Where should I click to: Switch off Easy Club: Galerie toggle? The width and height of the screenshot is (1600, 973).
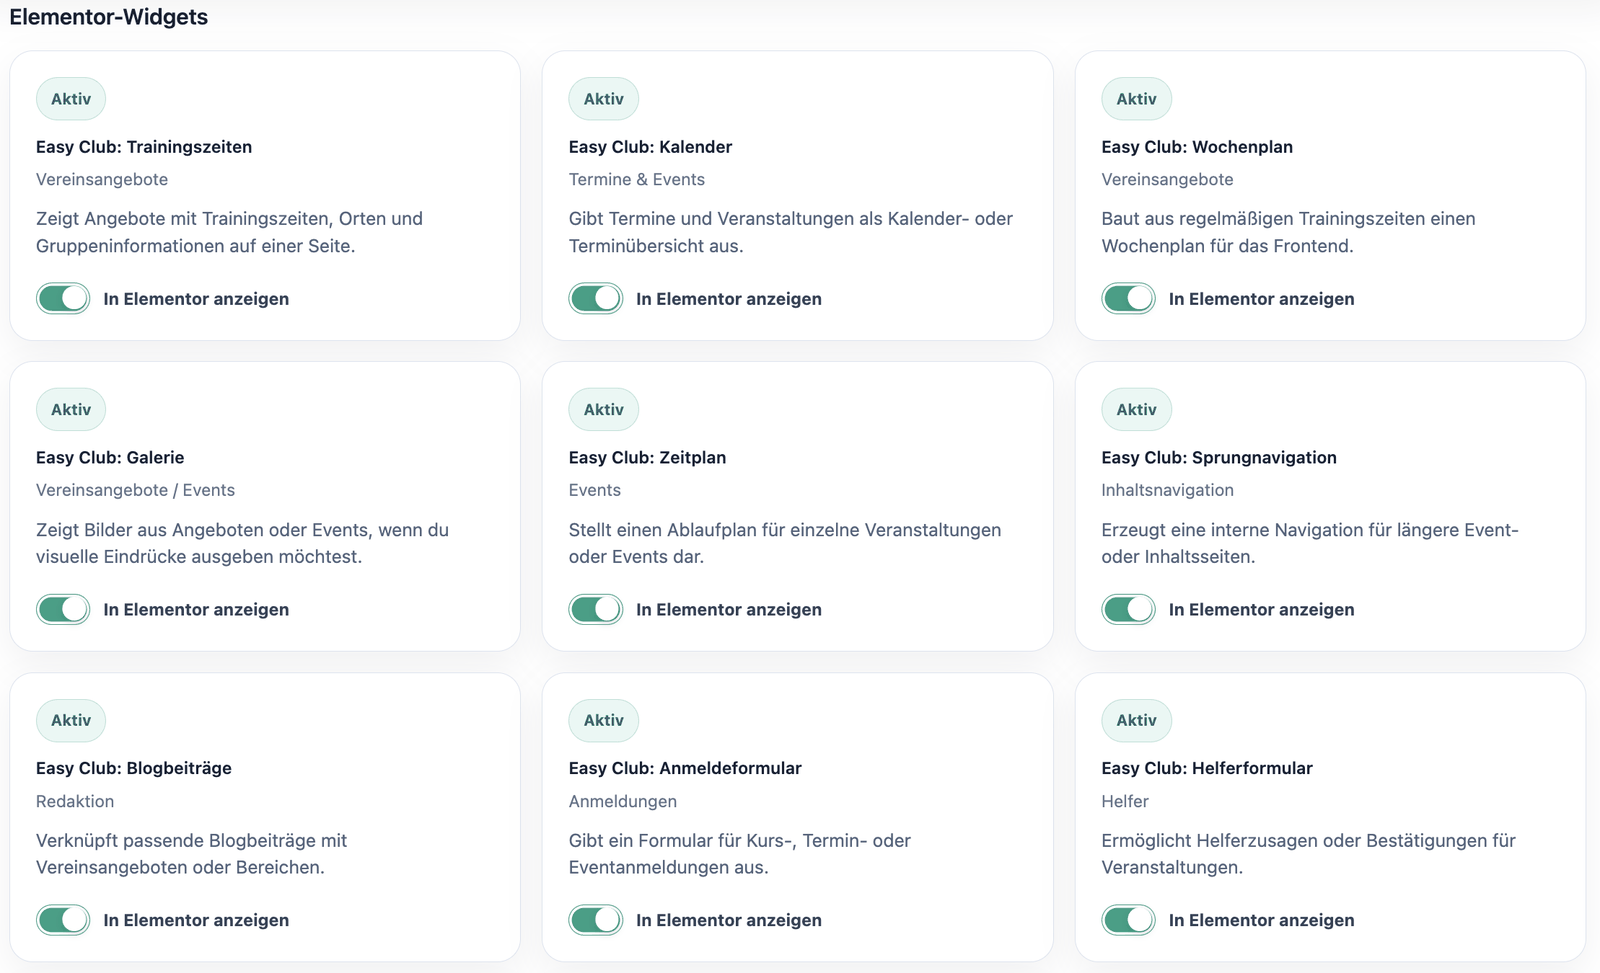coord(63,609)
